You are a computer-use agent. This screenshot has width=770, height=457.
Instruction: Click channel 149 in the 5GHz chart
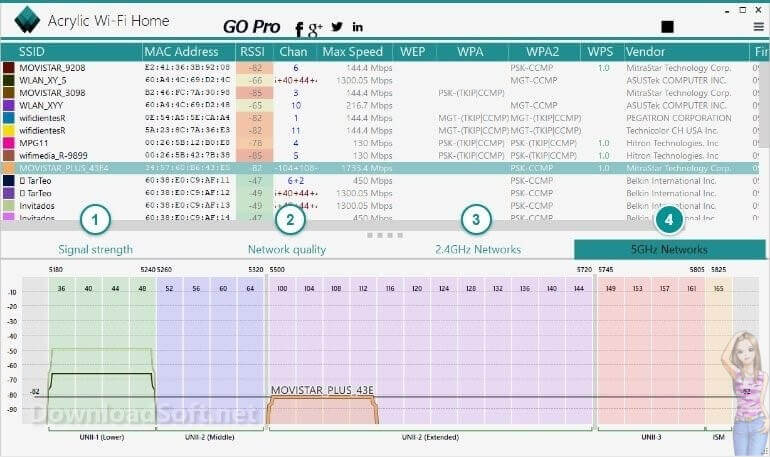click(610, 289)
